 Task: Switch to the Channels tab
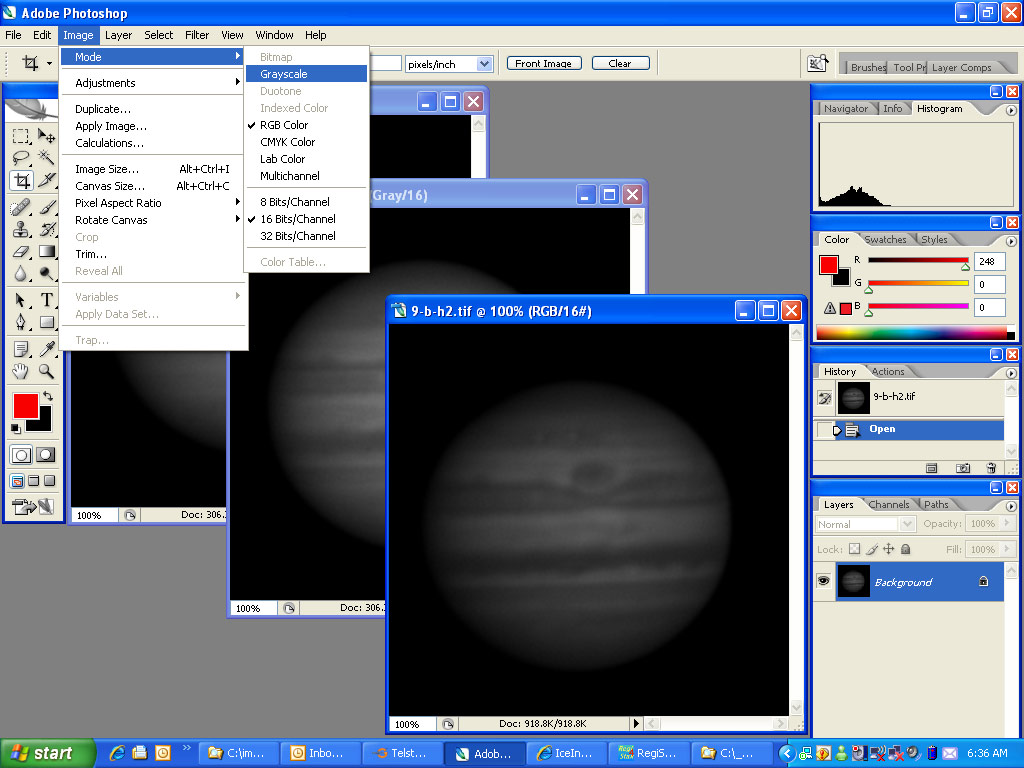click(x=889, y=504)
